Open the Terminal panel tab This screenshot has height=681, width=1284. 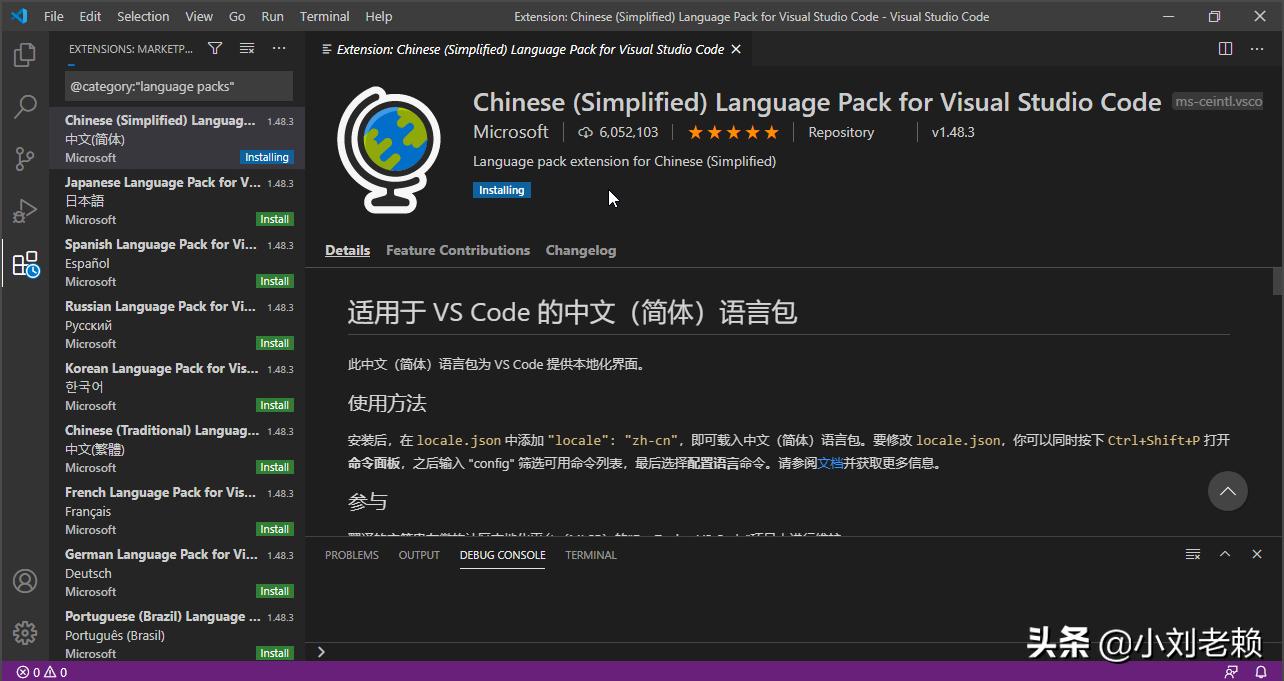pyautogui.click(x=590, y=555)
